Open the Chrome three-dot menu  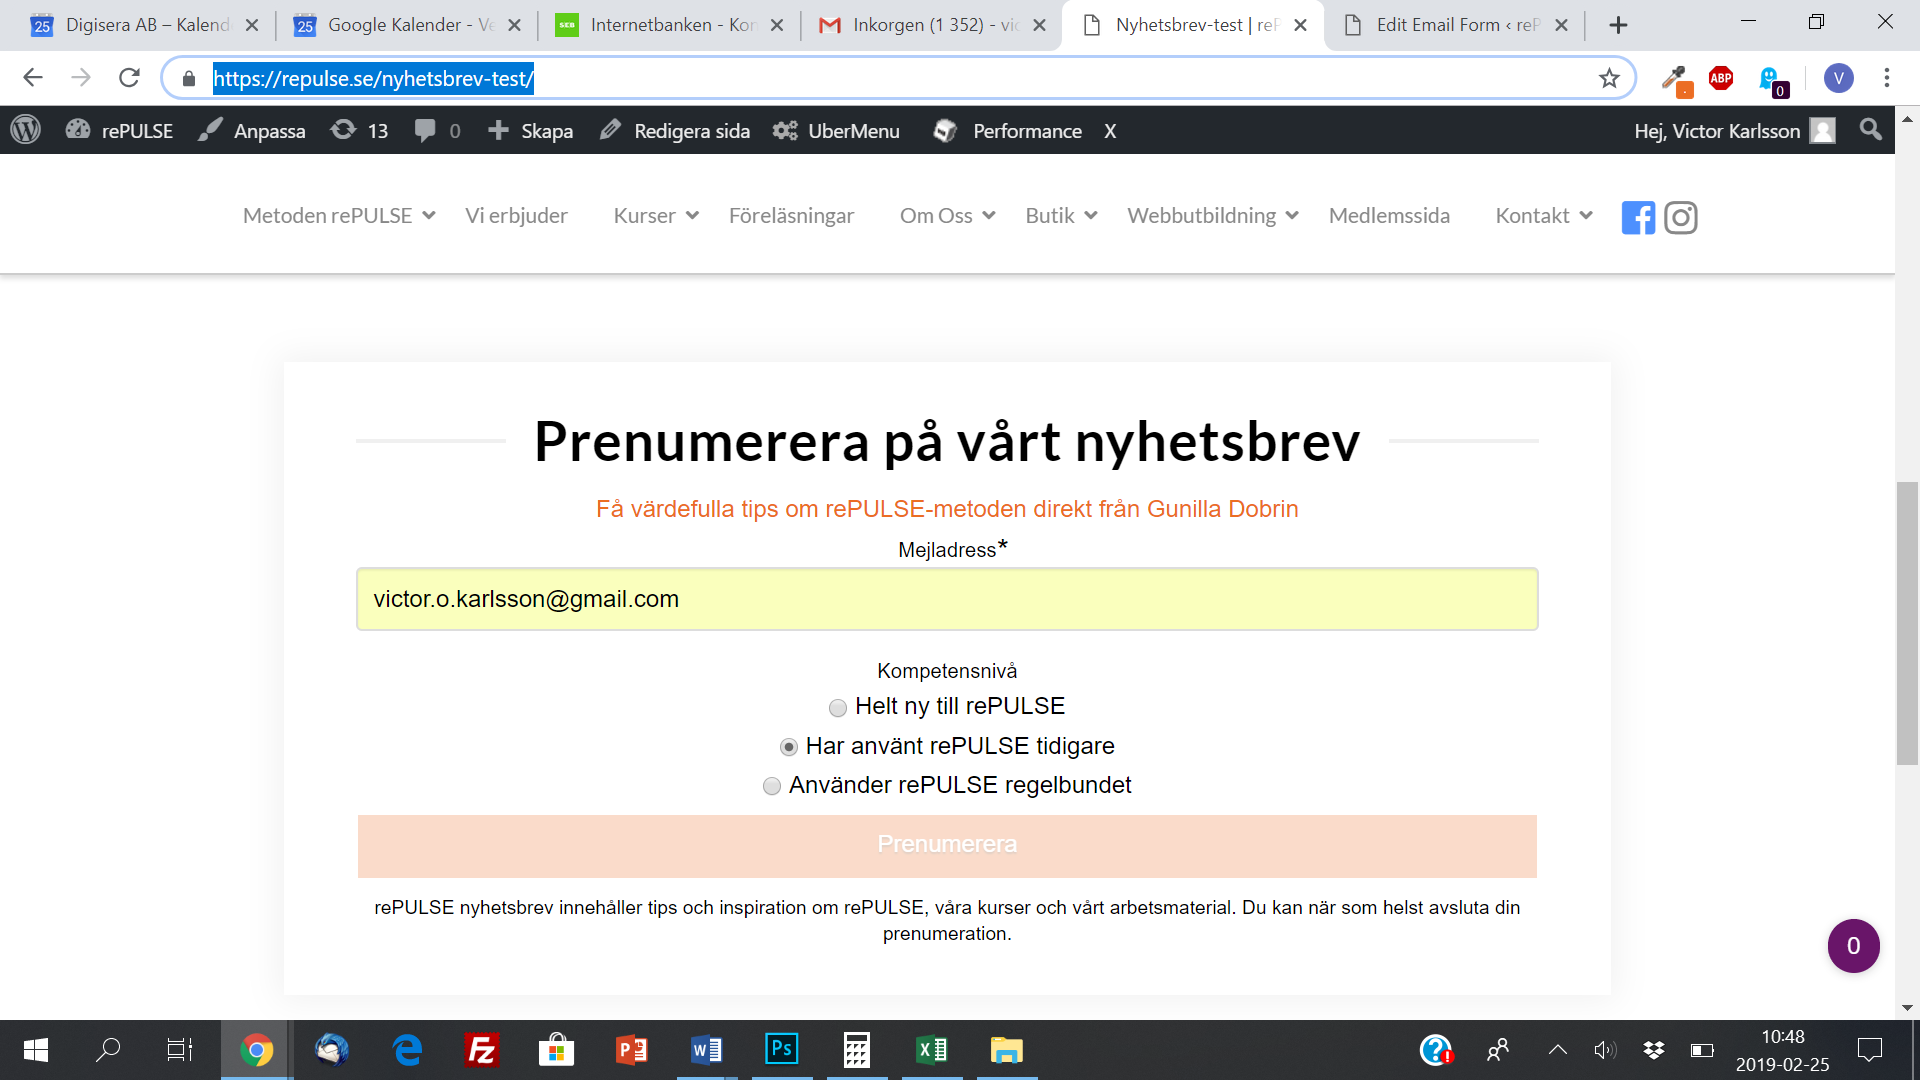click(x=1887, y=78)
